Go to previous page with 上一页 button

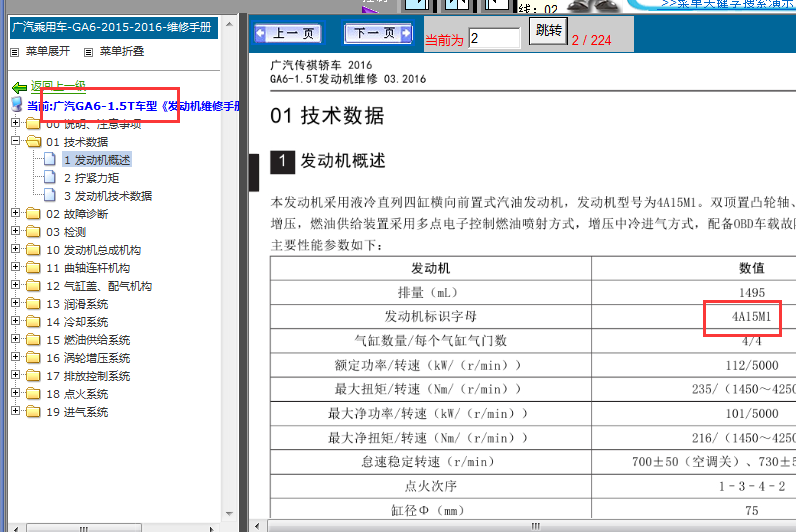coord(286,34)
